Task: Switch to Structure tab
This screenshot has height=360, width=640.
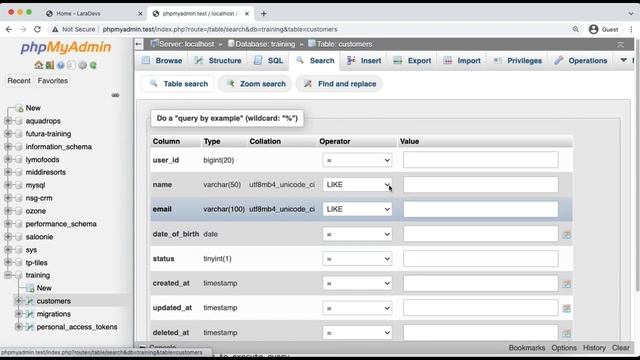Action: tap(218, 60)
